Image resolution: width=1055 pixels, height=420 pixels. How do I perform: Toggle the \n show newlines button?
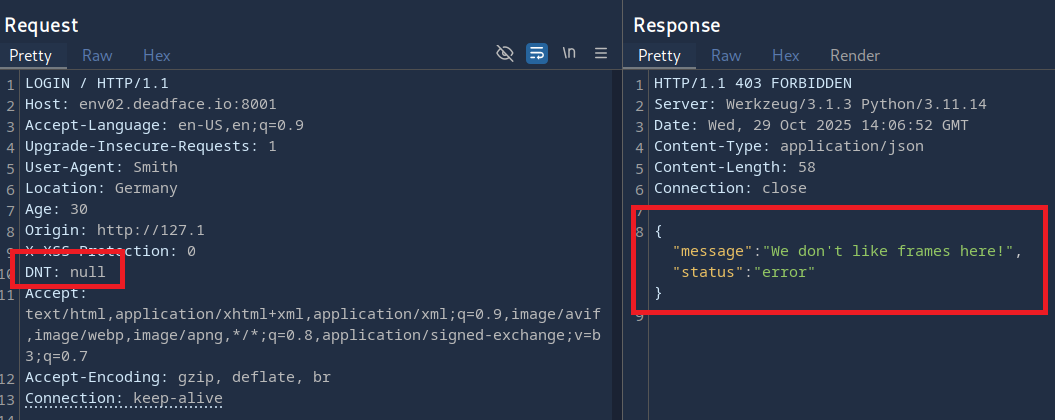569,53
